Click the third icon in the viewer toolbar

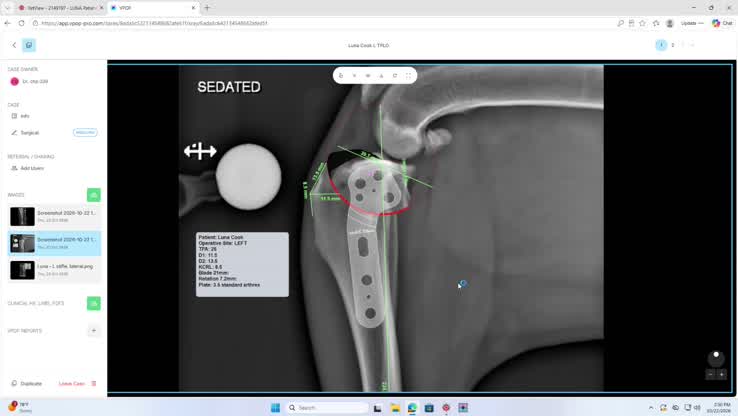point(368,75)
